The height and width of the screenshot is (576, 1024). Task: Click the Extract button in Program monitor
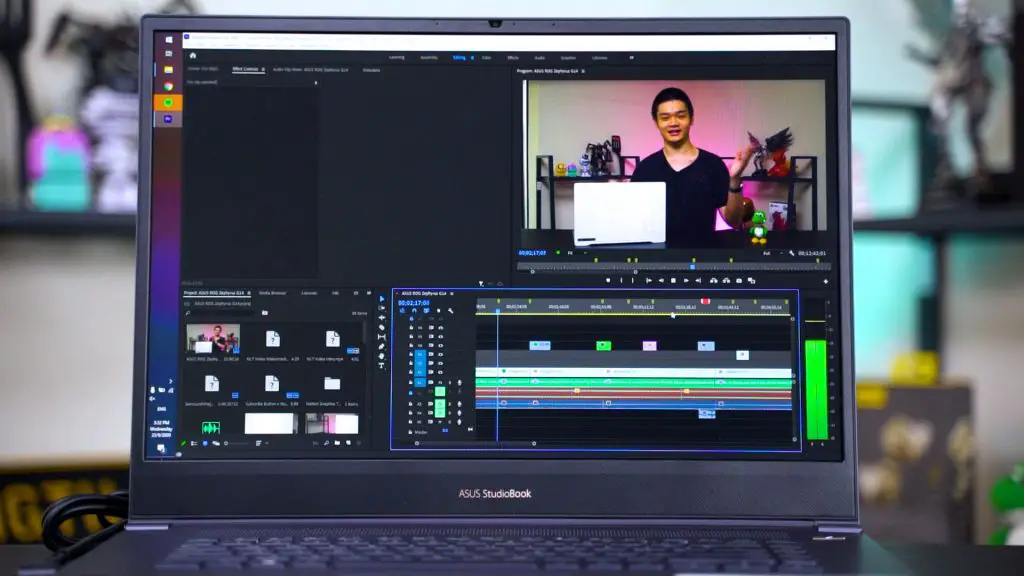(x=726, y=281)
